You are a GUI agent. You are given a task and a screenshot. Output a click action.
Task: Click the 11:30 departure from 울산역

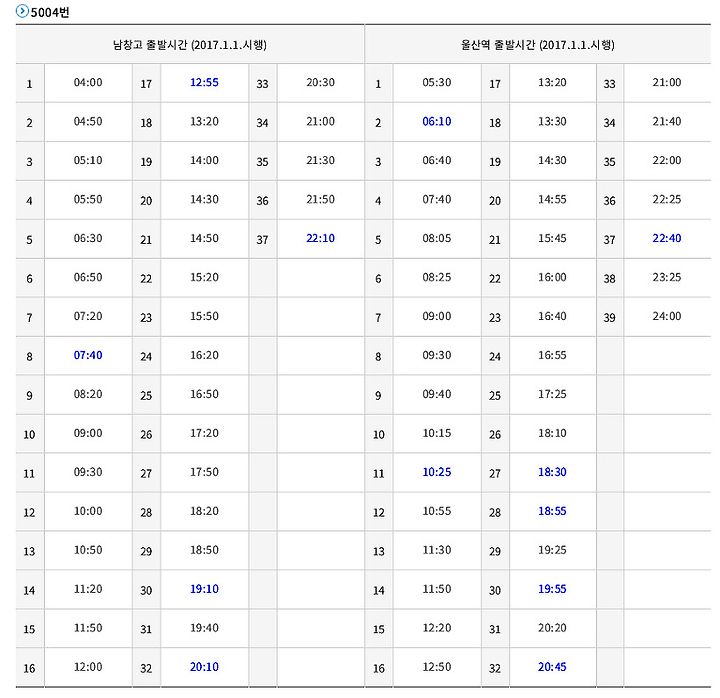click(x=437, y=550)
